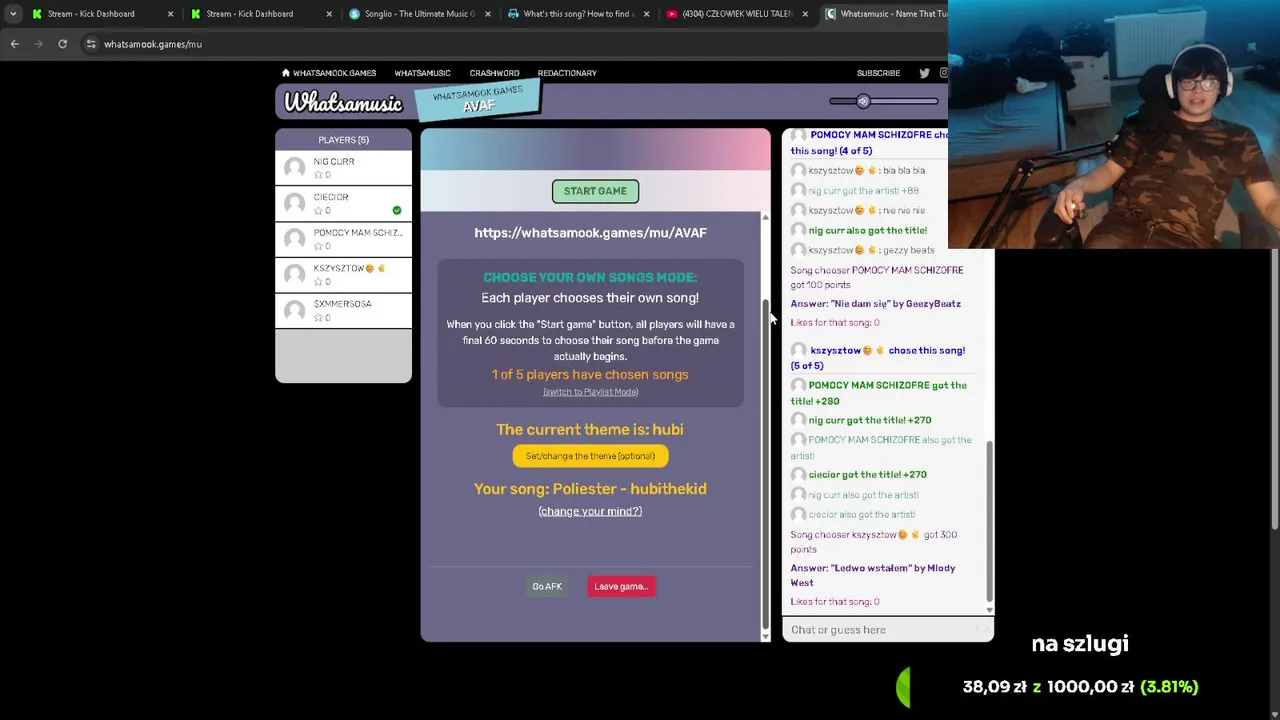Click 1 of 5 players have chosen songs
Screen dimensions: 1280x720
coord(590,375)
